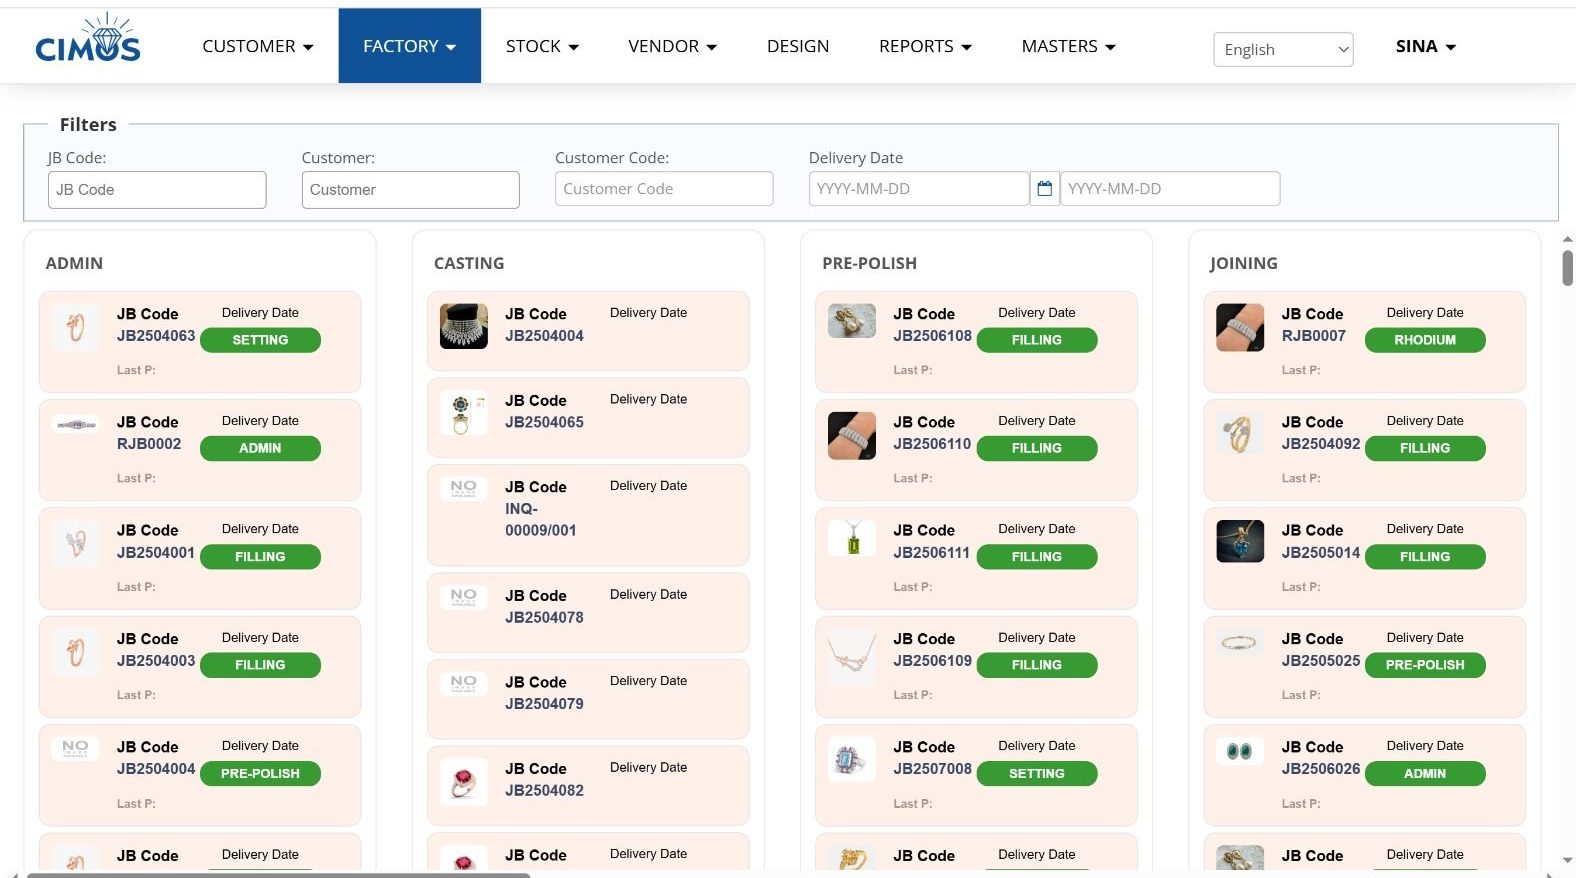Click SETTING badge on JB2504063
Viewport: 1576px width, 878px height.
tap(260, 340)
